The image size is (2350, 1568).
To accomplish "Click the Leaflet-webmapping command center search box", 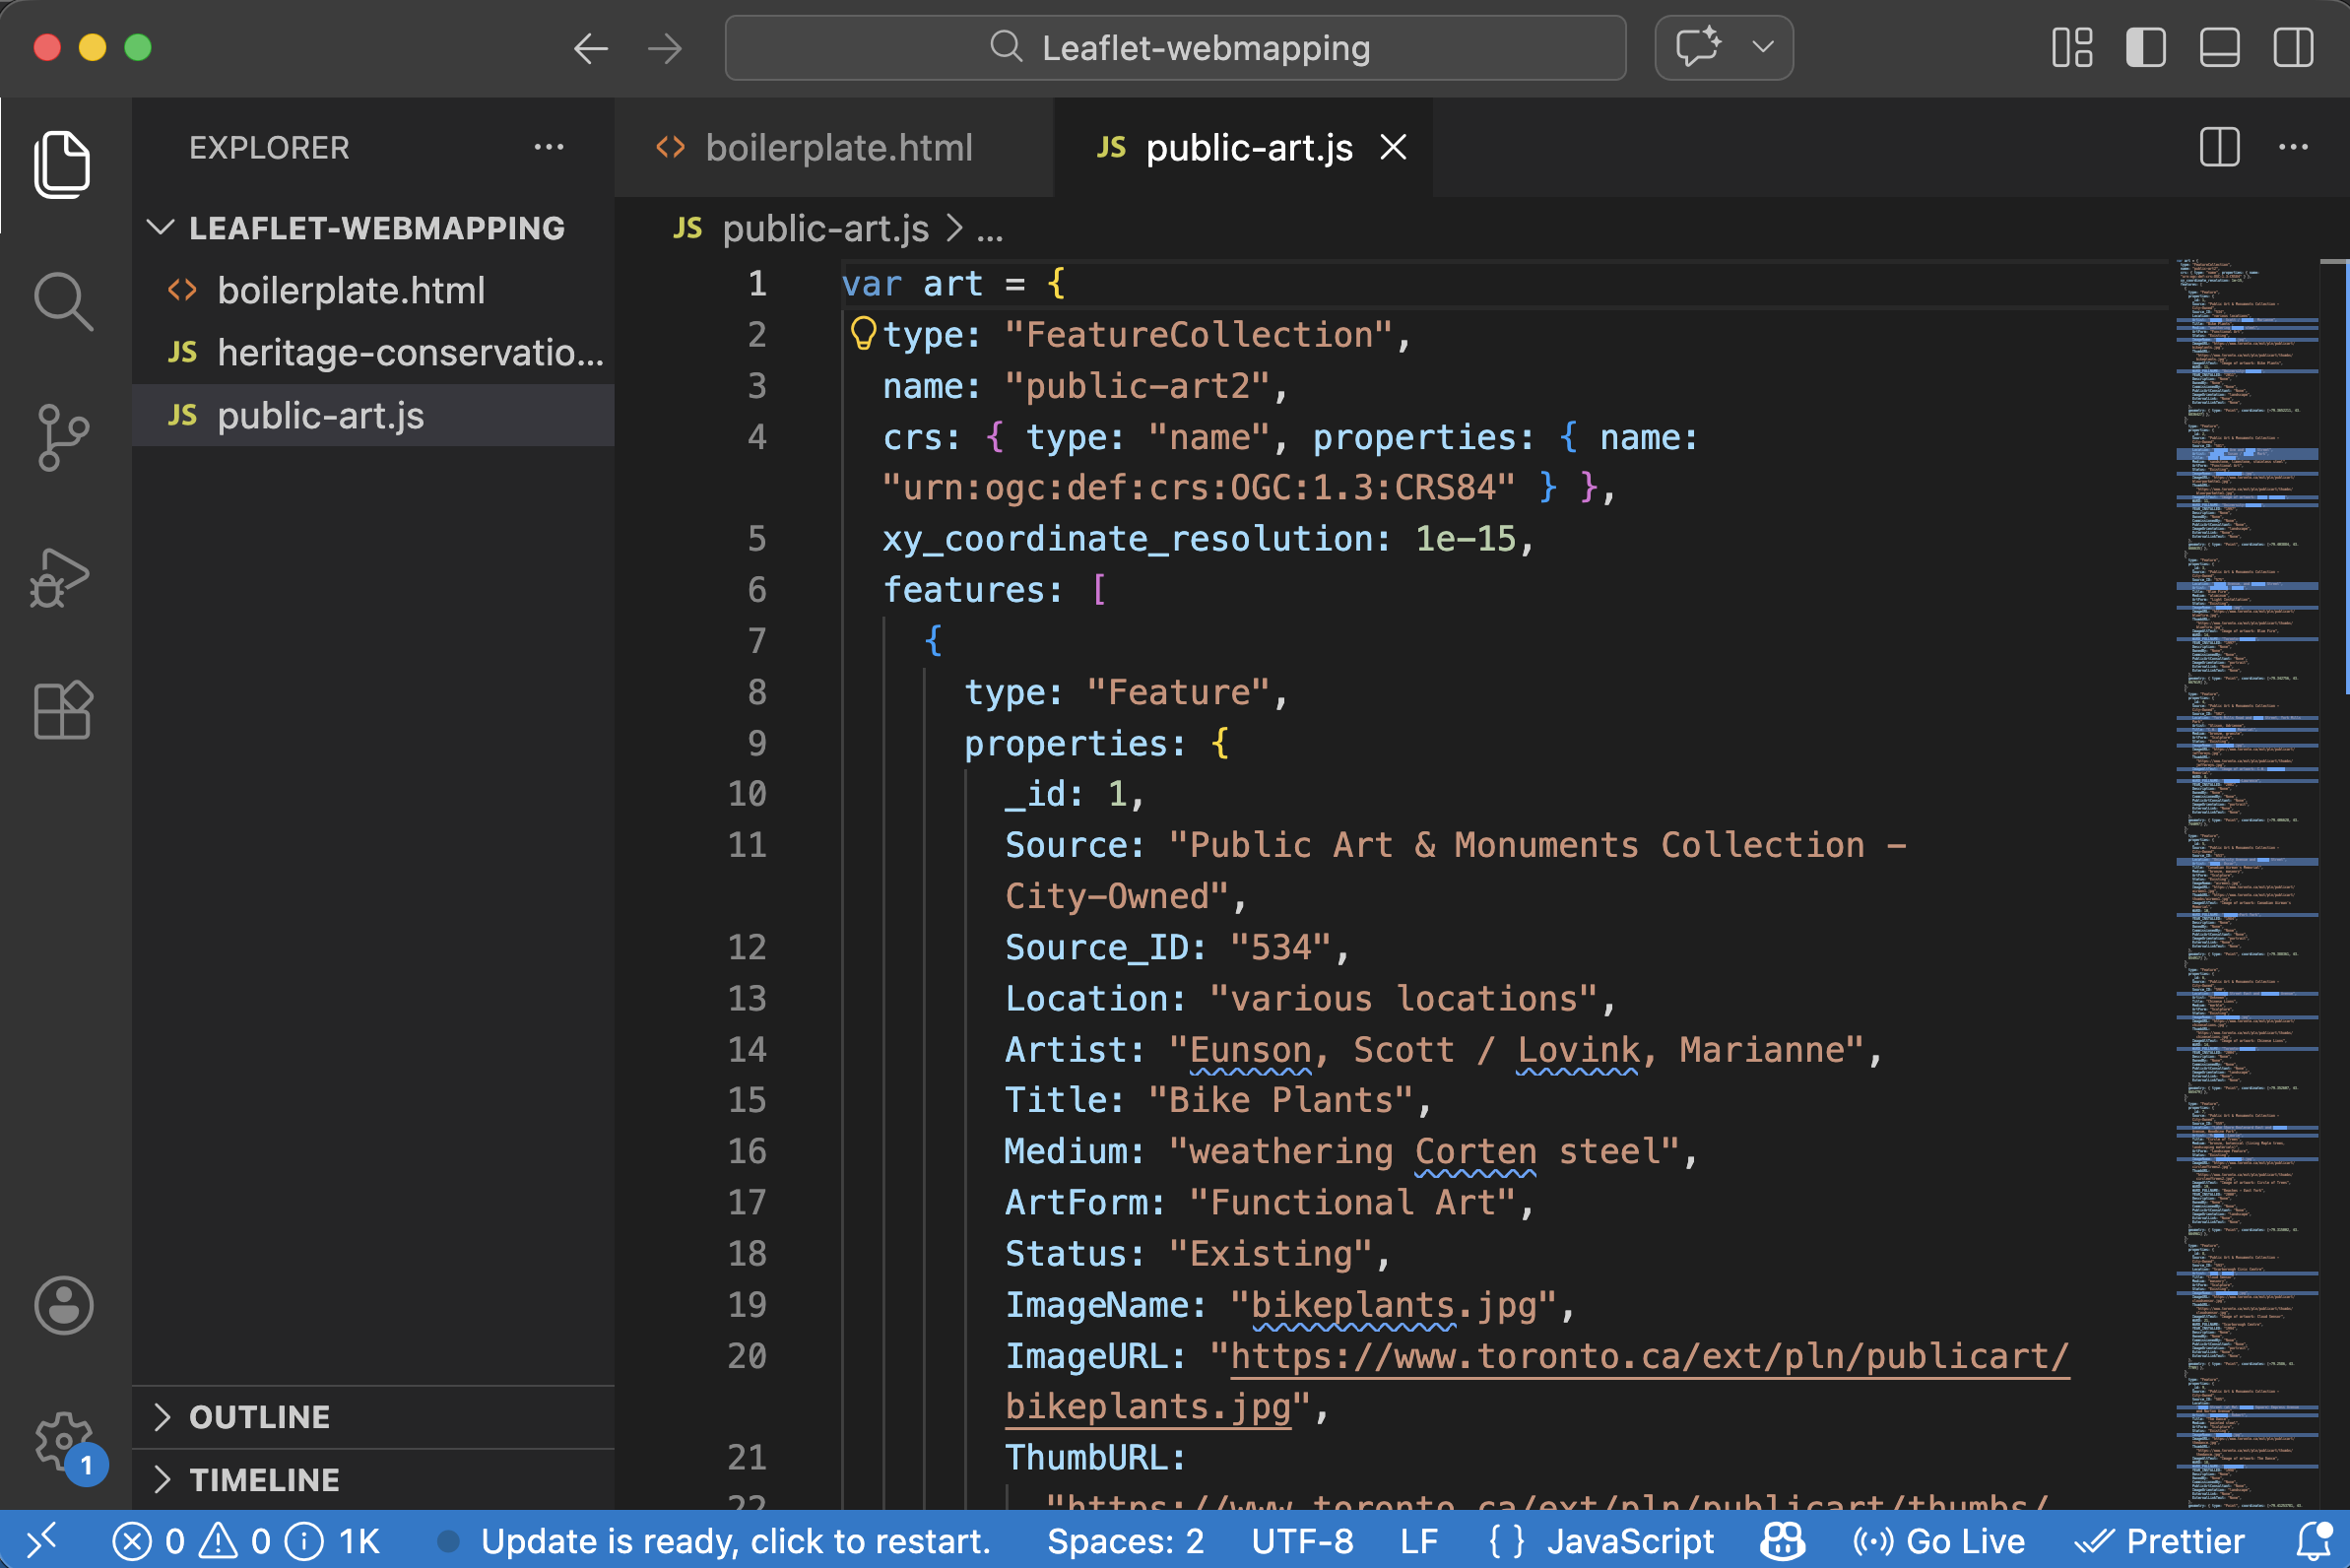I will click(1175, 48).
